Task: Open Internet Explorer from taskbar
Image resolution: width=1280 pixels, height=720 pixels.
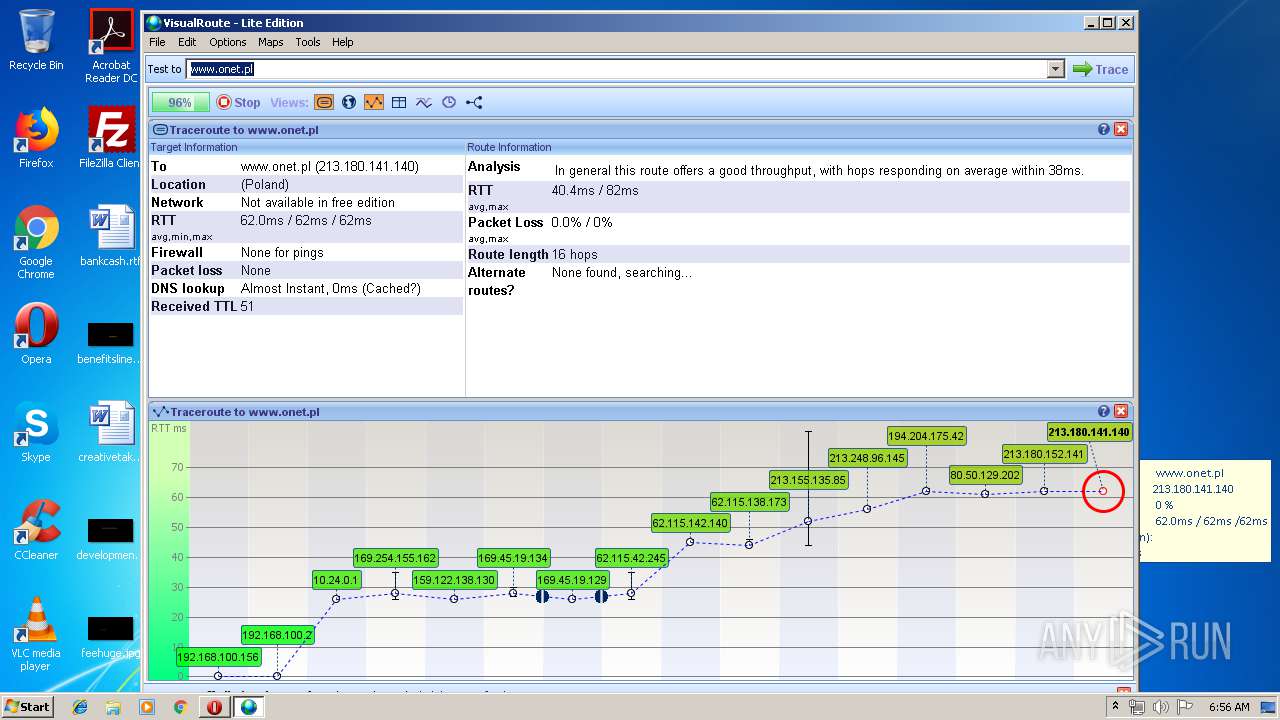Action: point(80,707)
